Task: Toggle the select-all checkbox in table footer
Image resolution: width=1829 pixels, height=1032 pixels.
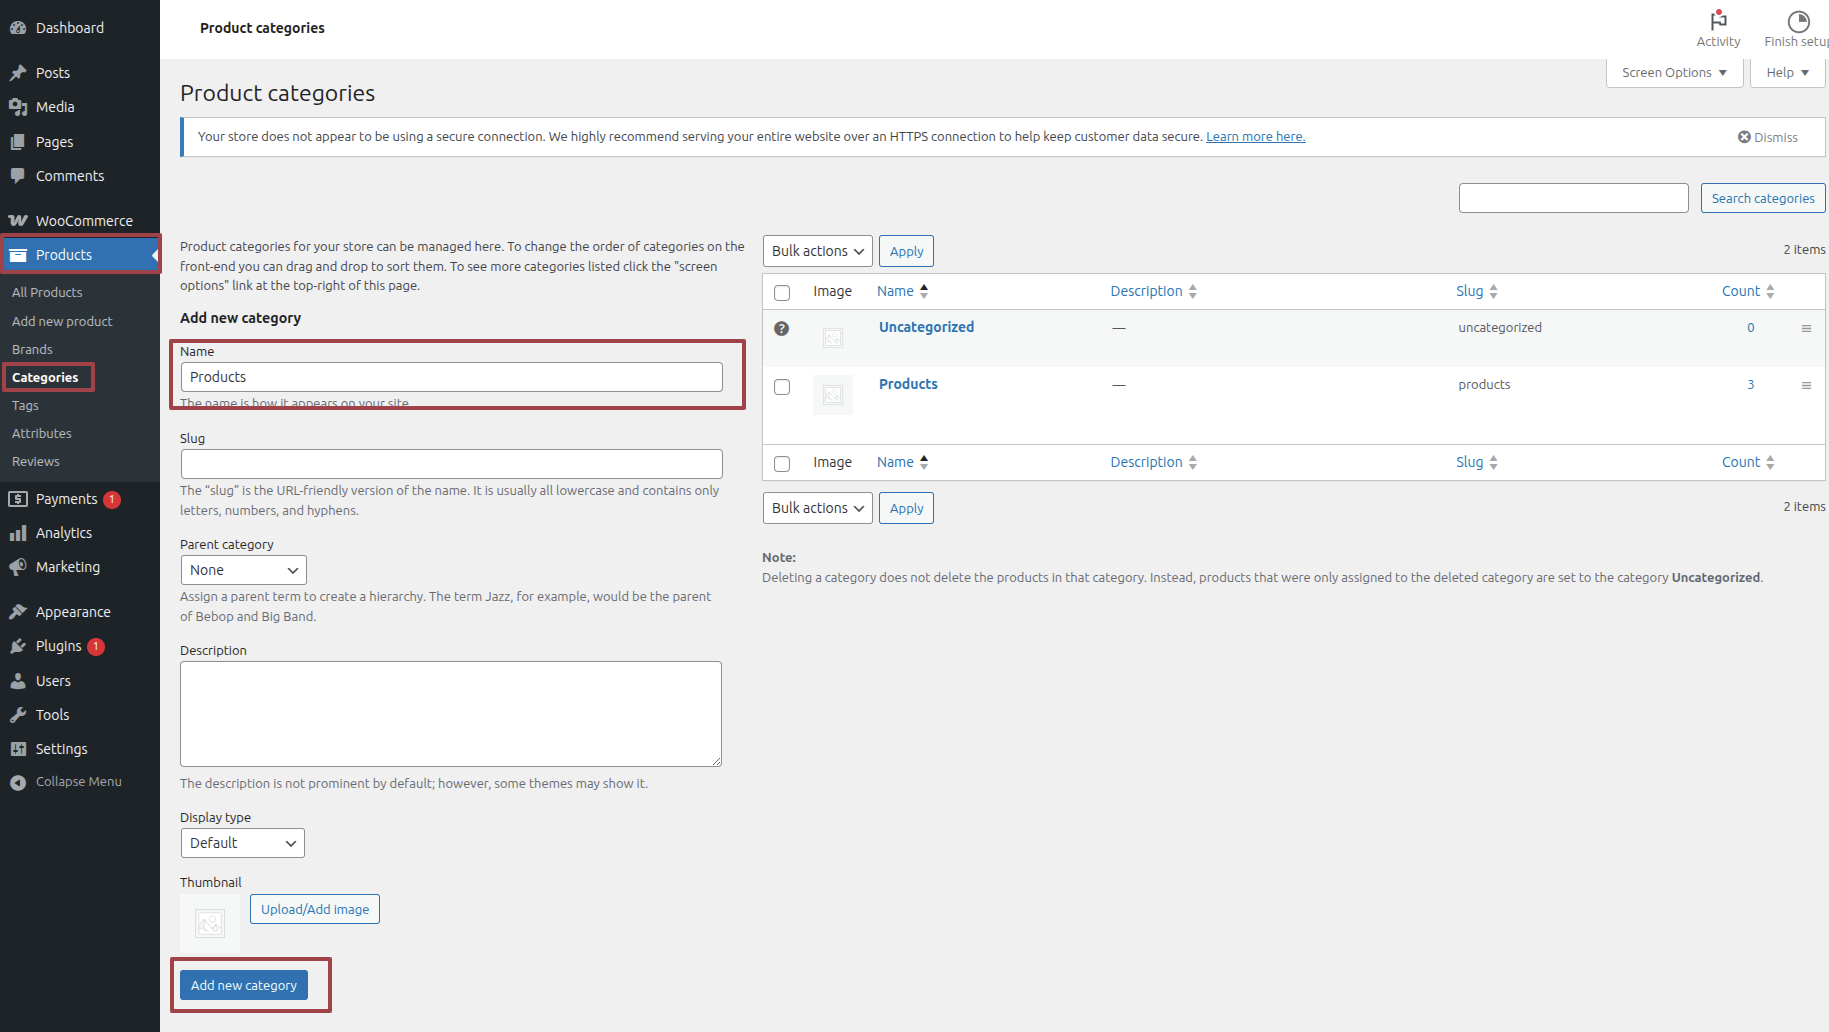Action: pyautogui.click(x=782, y=464)
